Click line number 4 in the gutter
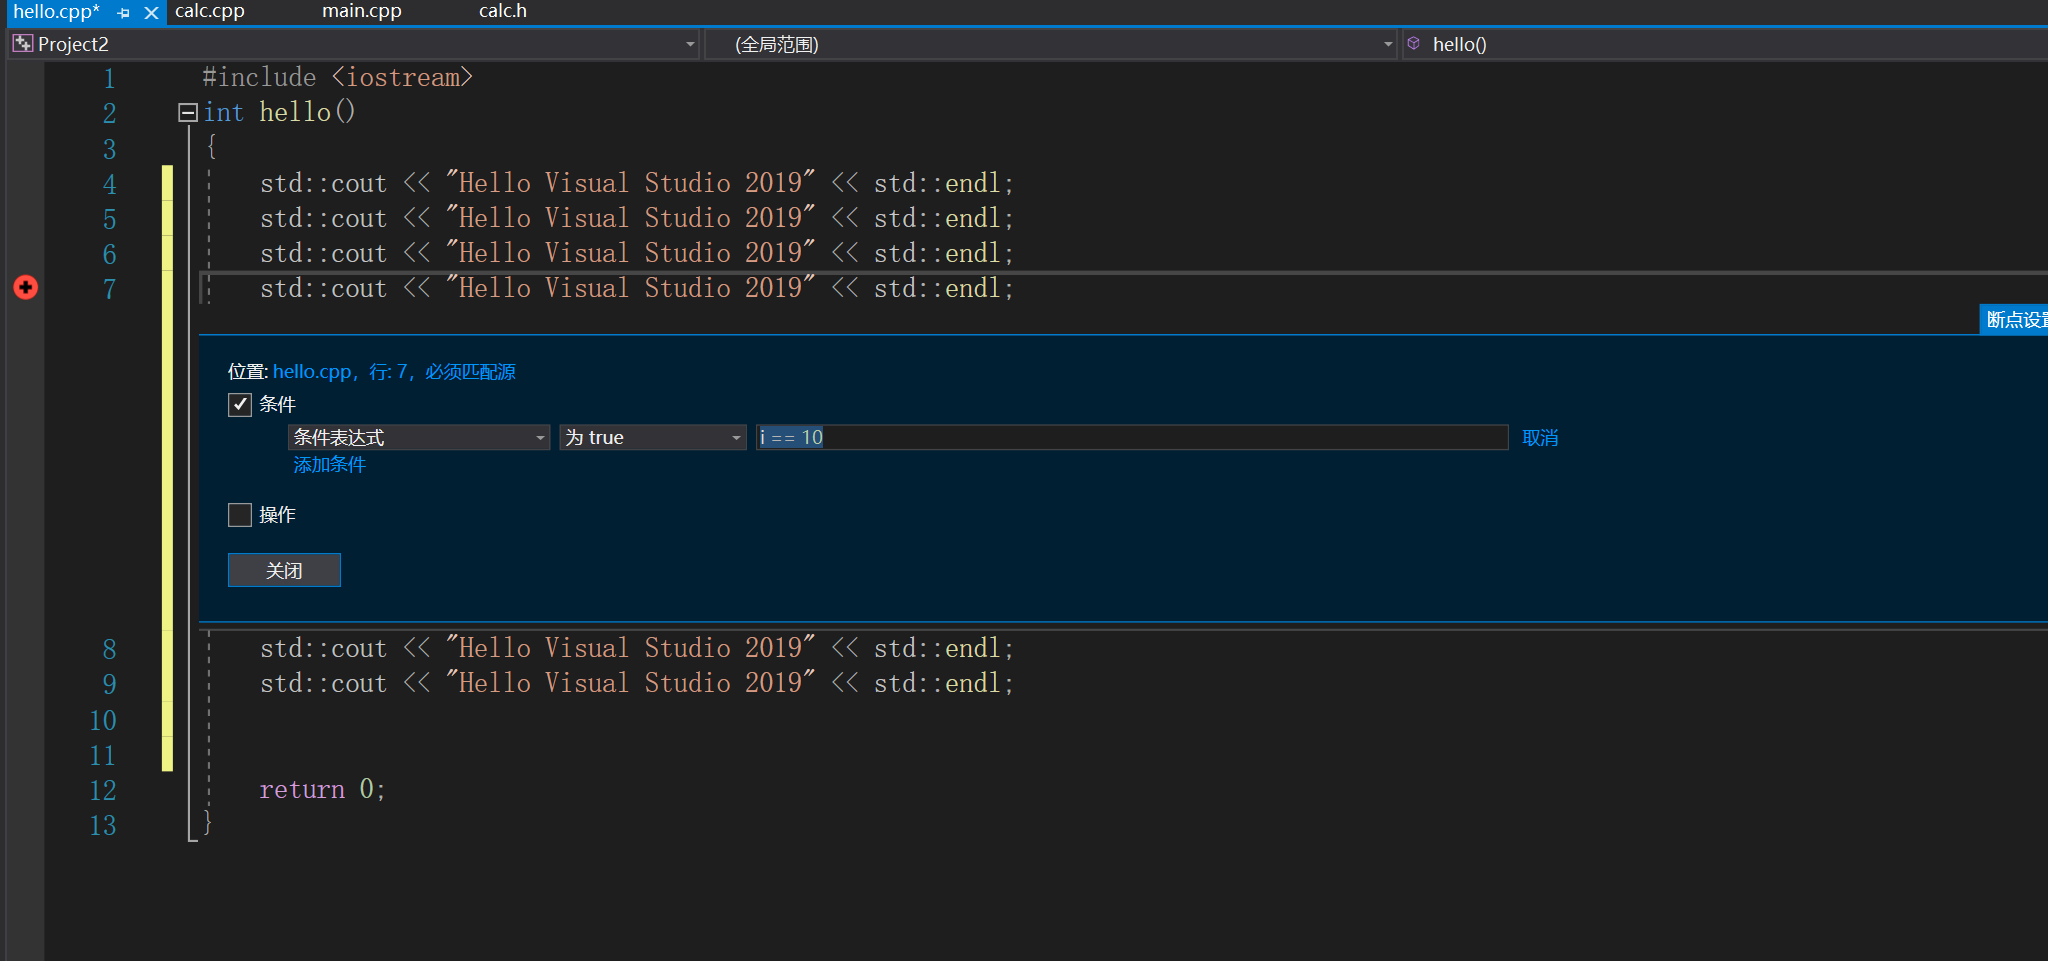The height and width of the screenshot is (961, 2048). (110, 184)
